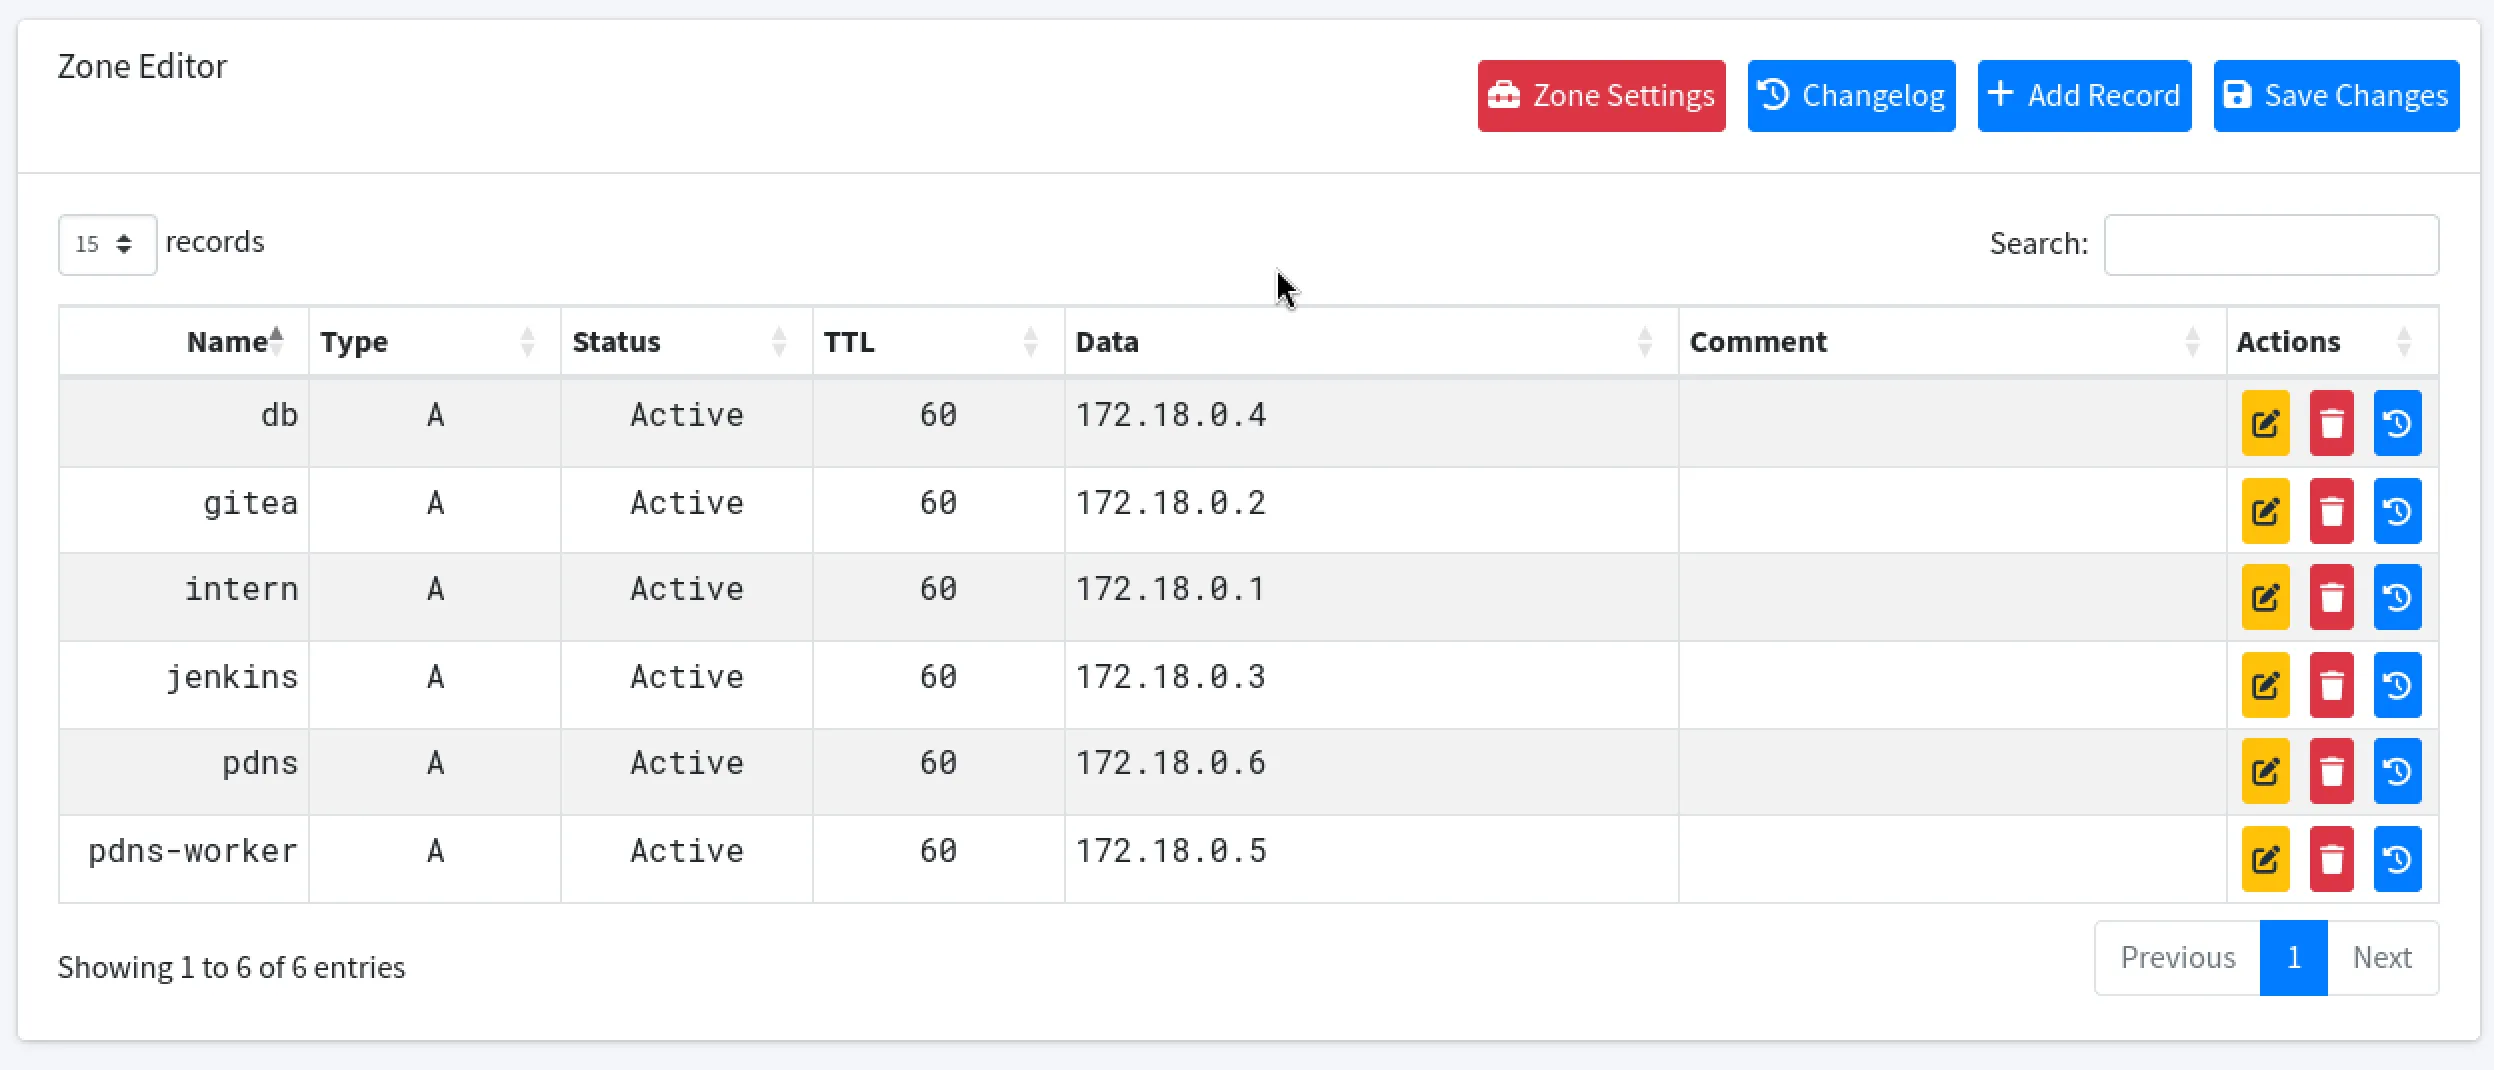Click the jenkins name cell
The height and width of the screenshot is (1070, 2494).
(x=184, y=685)
